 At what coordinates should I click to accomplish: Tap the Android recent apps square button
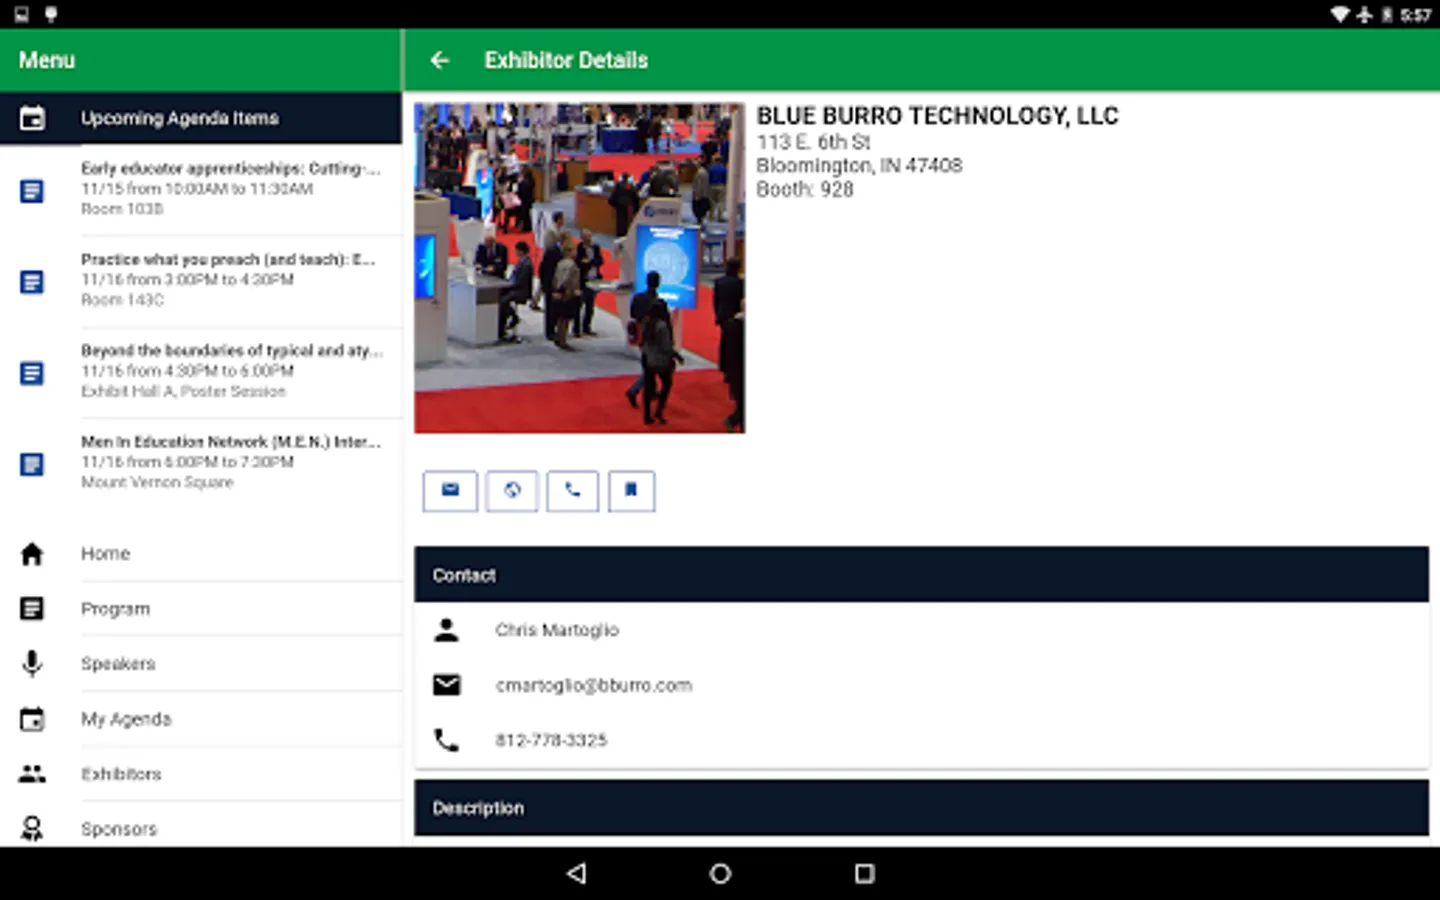pos(865,873)
